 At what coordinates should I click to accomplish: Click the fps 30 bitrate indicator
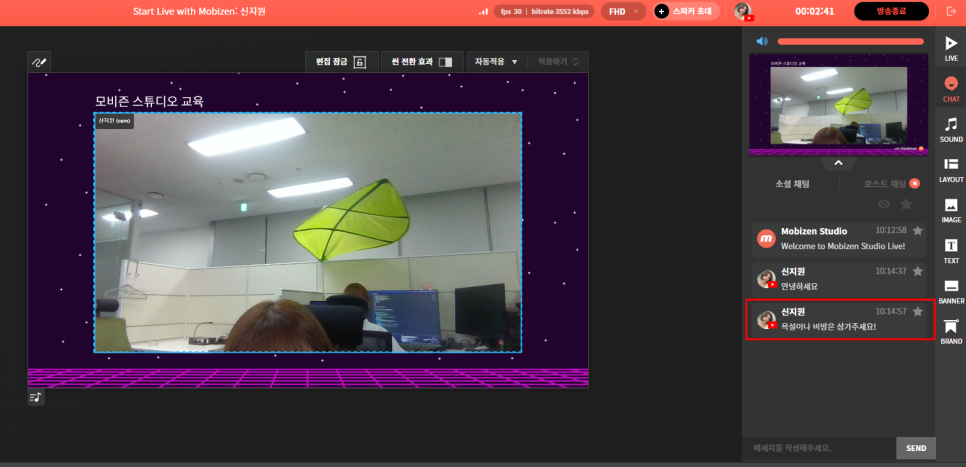click(543, 11)
